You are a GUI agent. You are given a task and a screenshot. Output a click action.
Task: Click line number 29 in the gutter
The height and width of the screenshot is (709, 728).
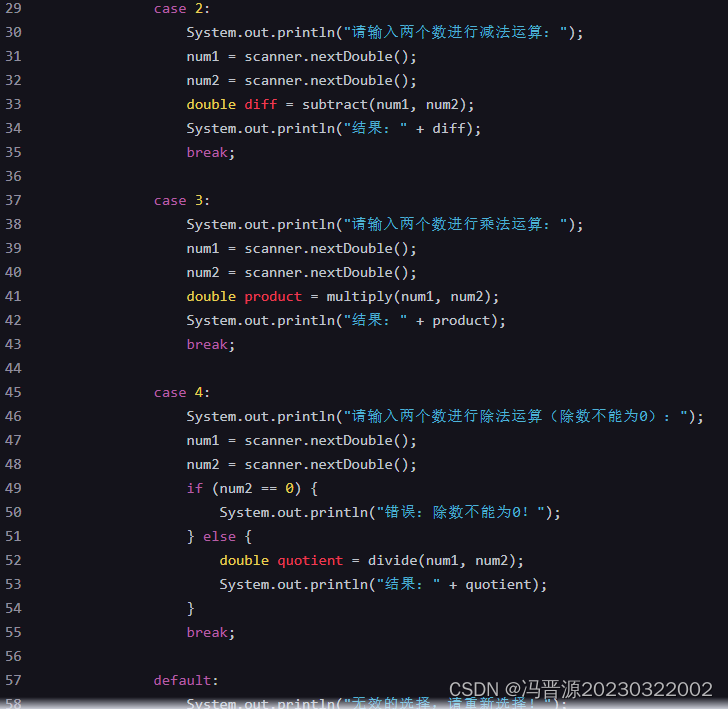coord(13,8)
